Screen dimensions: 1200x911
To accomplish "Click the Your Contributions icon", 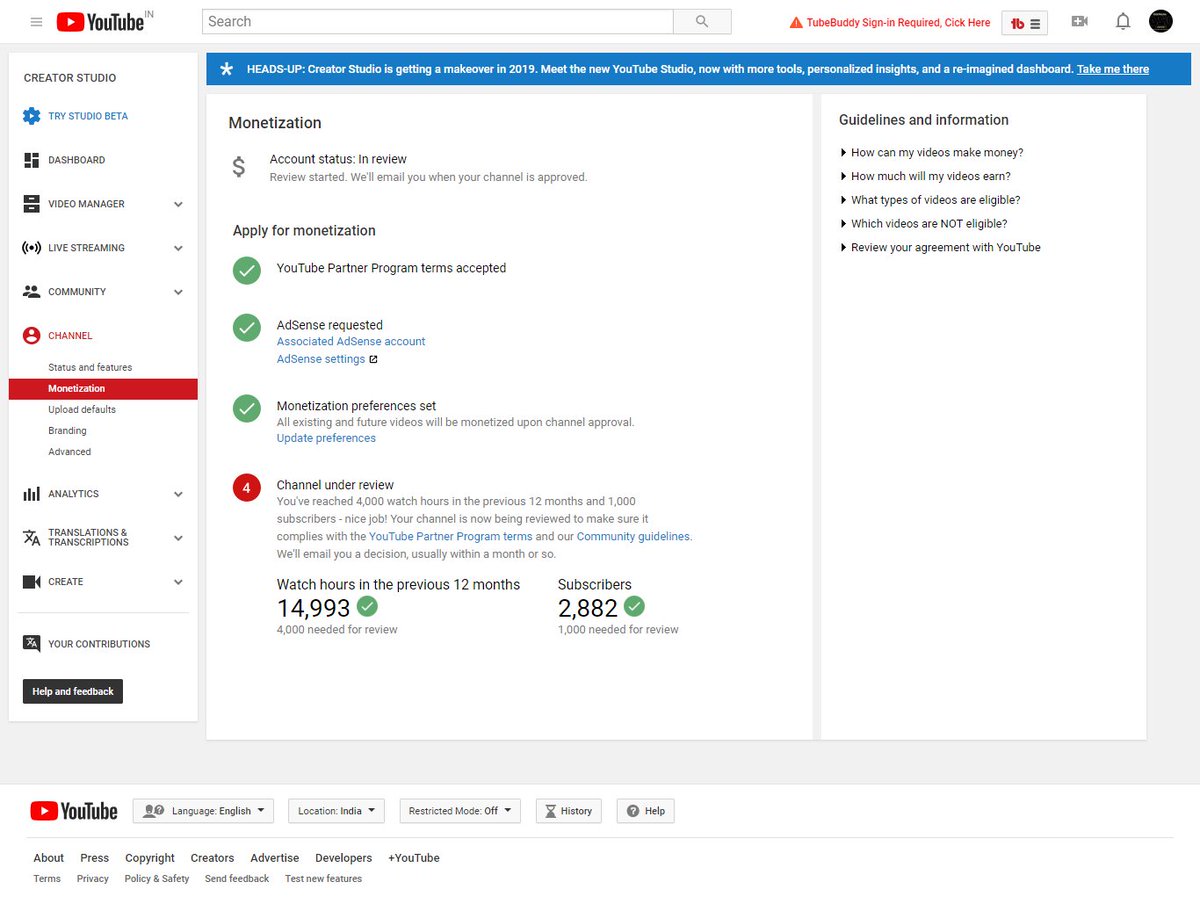I will click(x=31, y=643).
